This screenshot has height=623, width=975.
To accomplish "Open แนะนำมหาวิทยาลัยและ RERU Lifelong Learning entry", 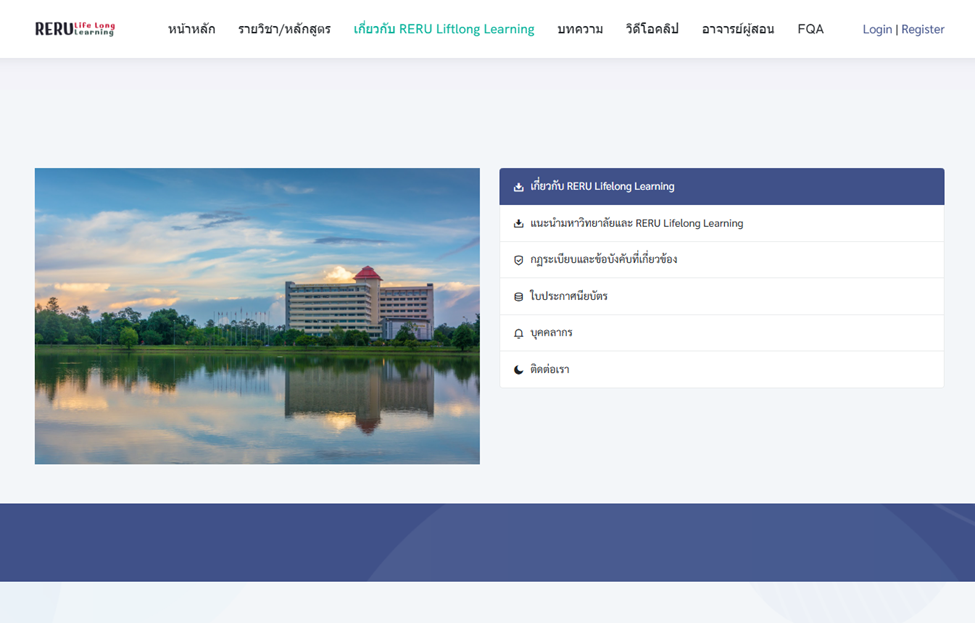I will tap(722, 223).
